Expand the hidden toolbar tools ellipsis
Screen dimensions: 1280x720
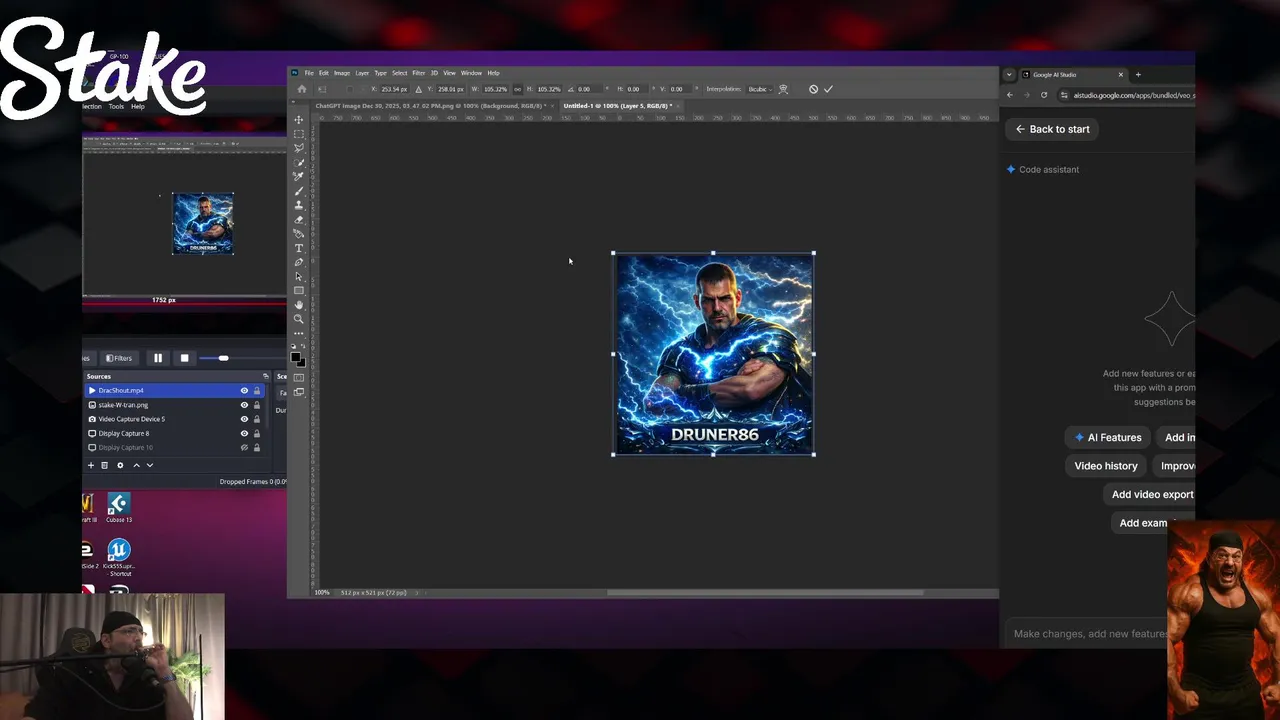pyautogui.click(x=298, y=334)
